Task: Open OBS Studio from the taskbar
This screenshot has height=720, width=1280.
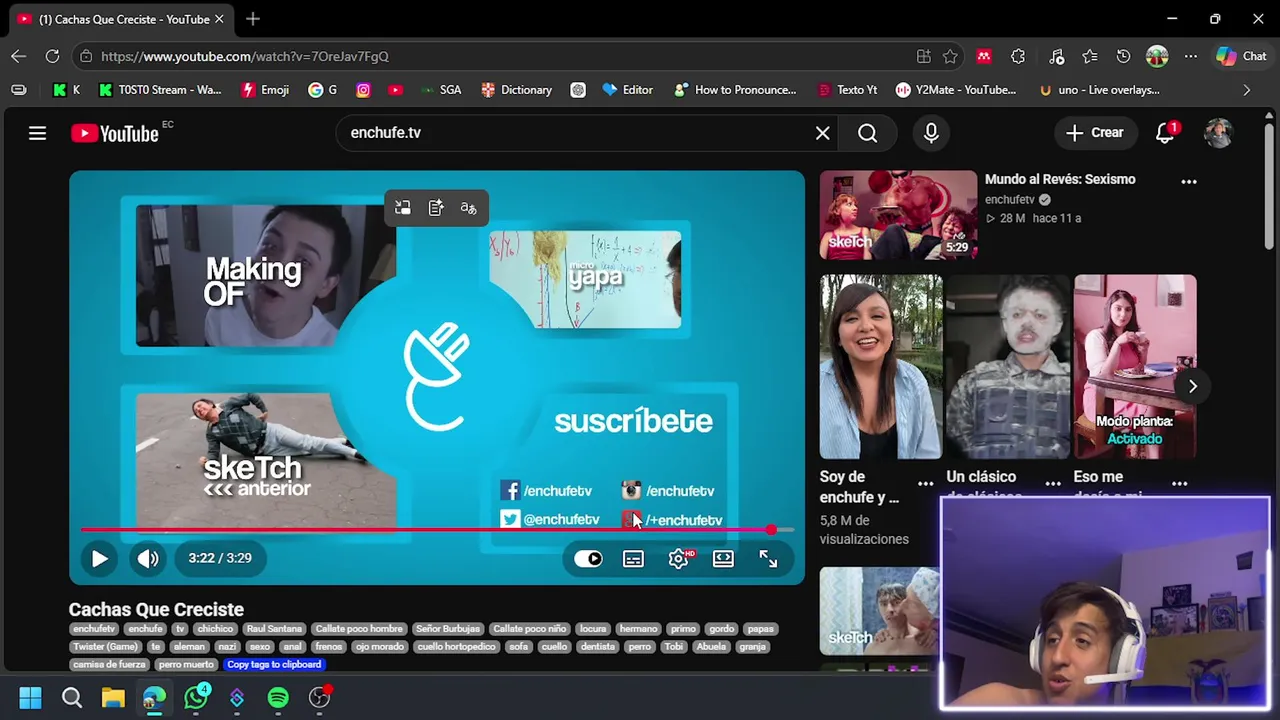Action: pyautogui.click(x=319, y=698)
